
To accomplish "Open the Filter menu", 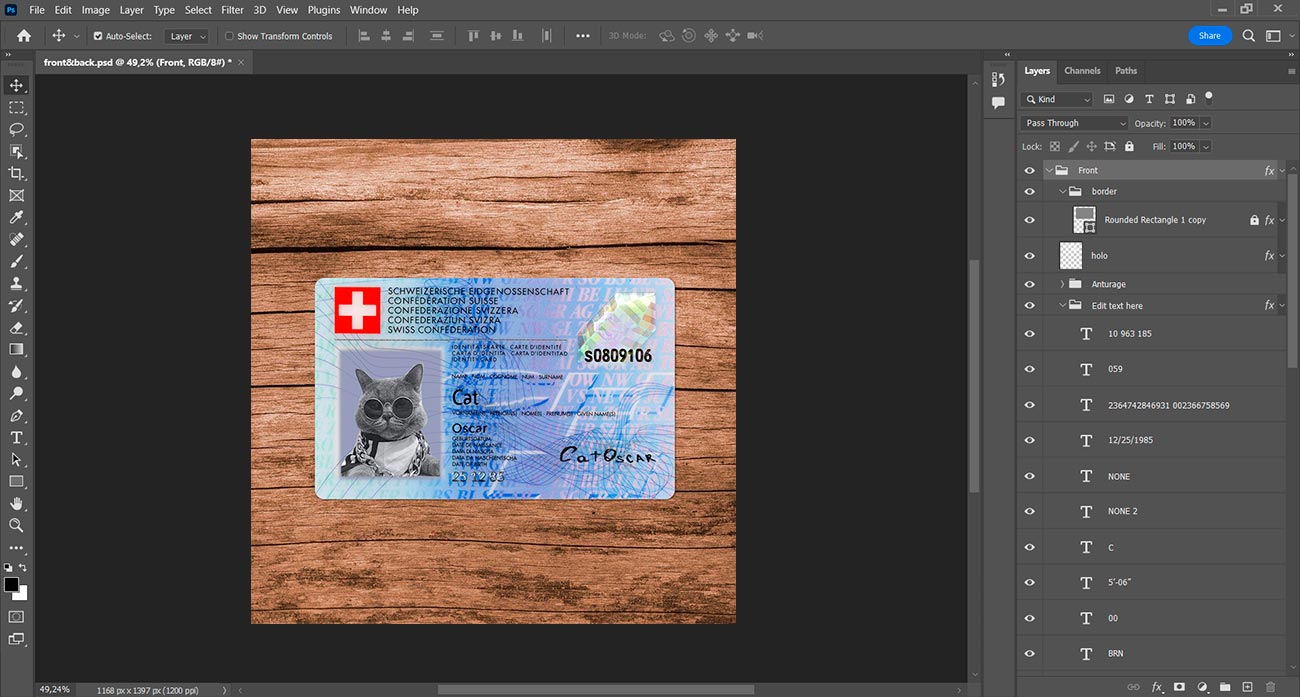I will (232, 10).
